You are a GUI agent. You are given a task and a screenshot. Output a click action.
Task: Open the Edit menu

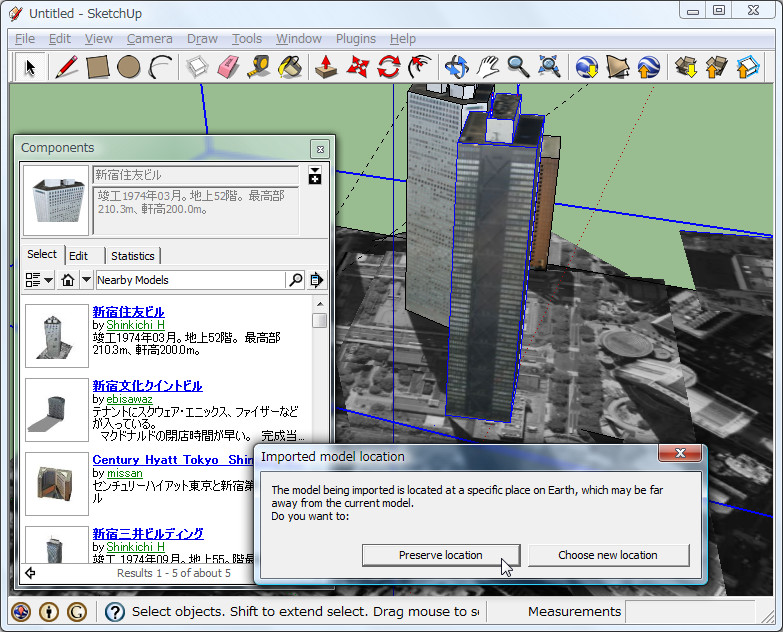[x=60, y=39]
